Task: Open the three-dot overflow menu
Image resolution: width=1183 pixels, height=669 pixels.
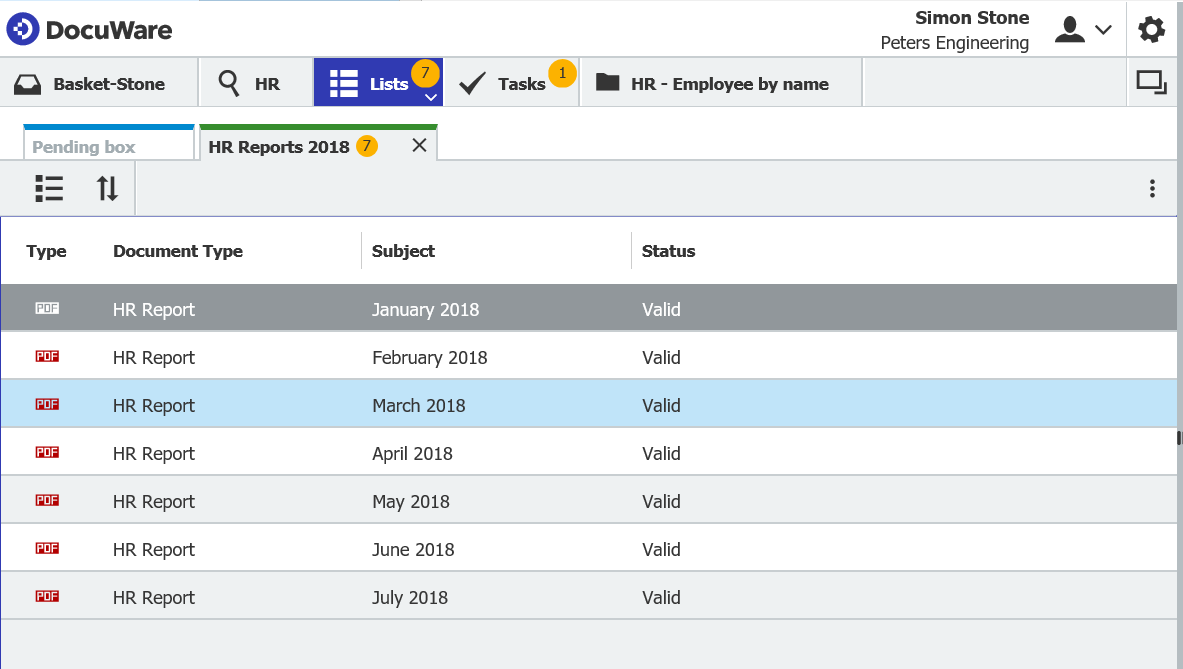Action: pos(1152,188)
